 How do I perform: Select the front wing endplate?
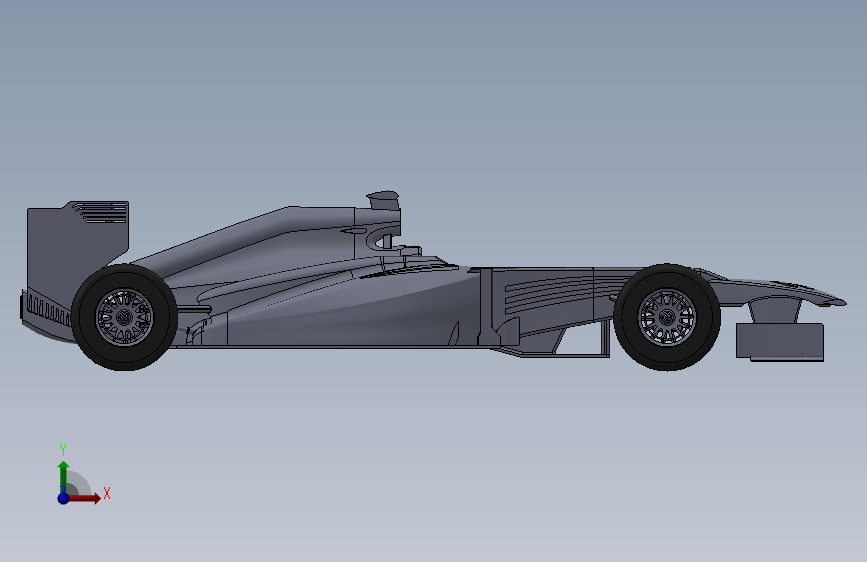click(x=780, y=342)
